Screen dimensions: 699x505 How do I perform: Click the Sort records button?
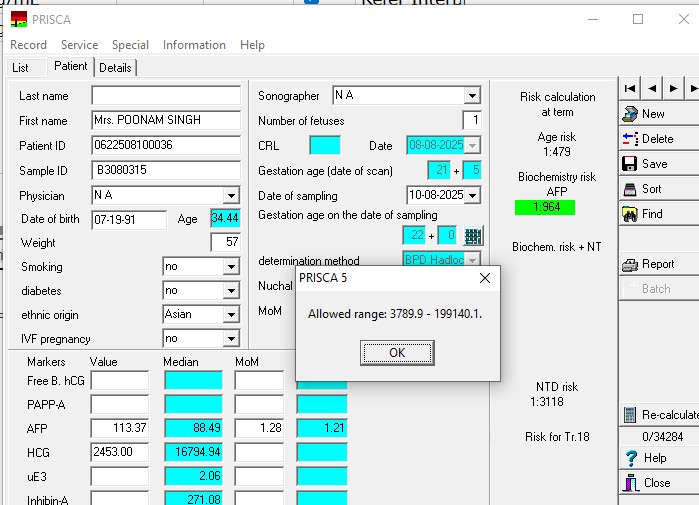coord(651,189)
